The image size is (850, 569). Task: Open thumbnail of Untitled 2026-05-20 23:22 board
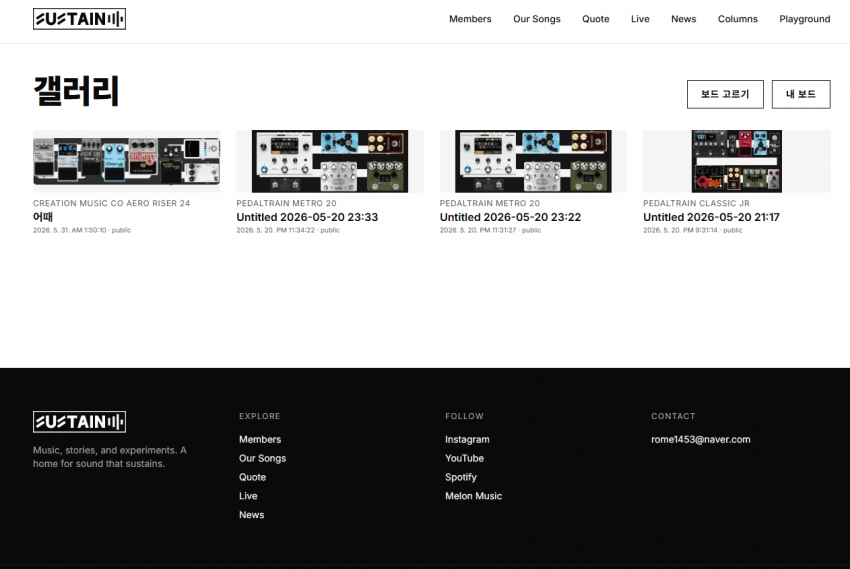click(x=533, y=161)
